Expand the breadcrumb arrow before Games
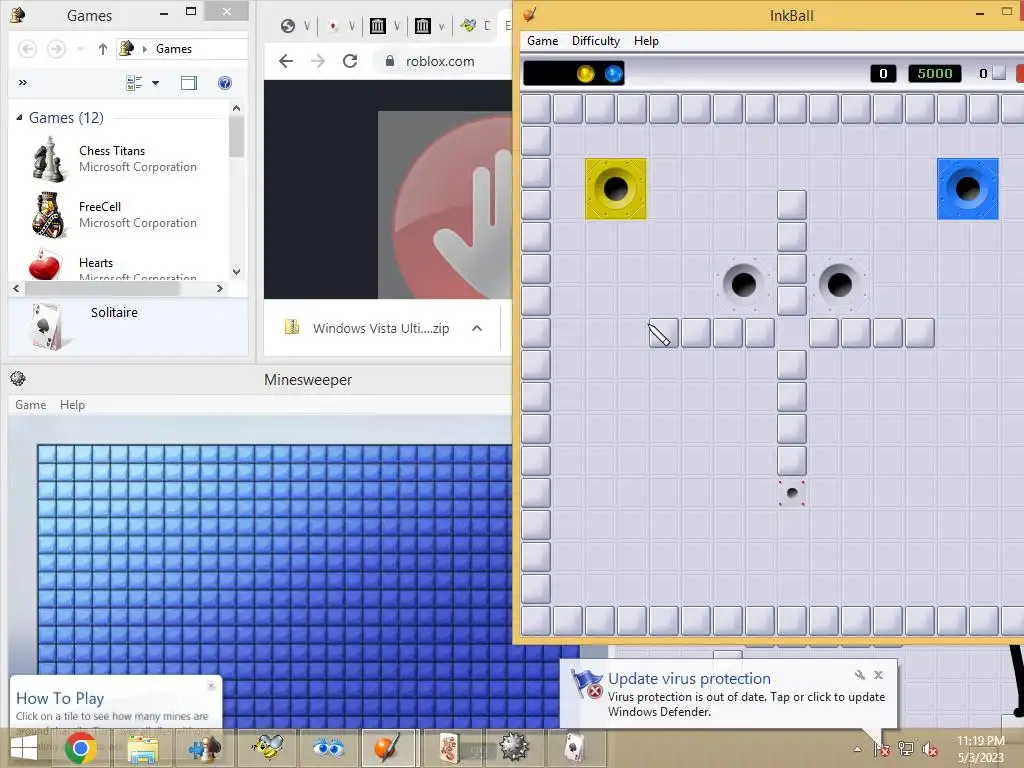 click(x=144, y=49)
